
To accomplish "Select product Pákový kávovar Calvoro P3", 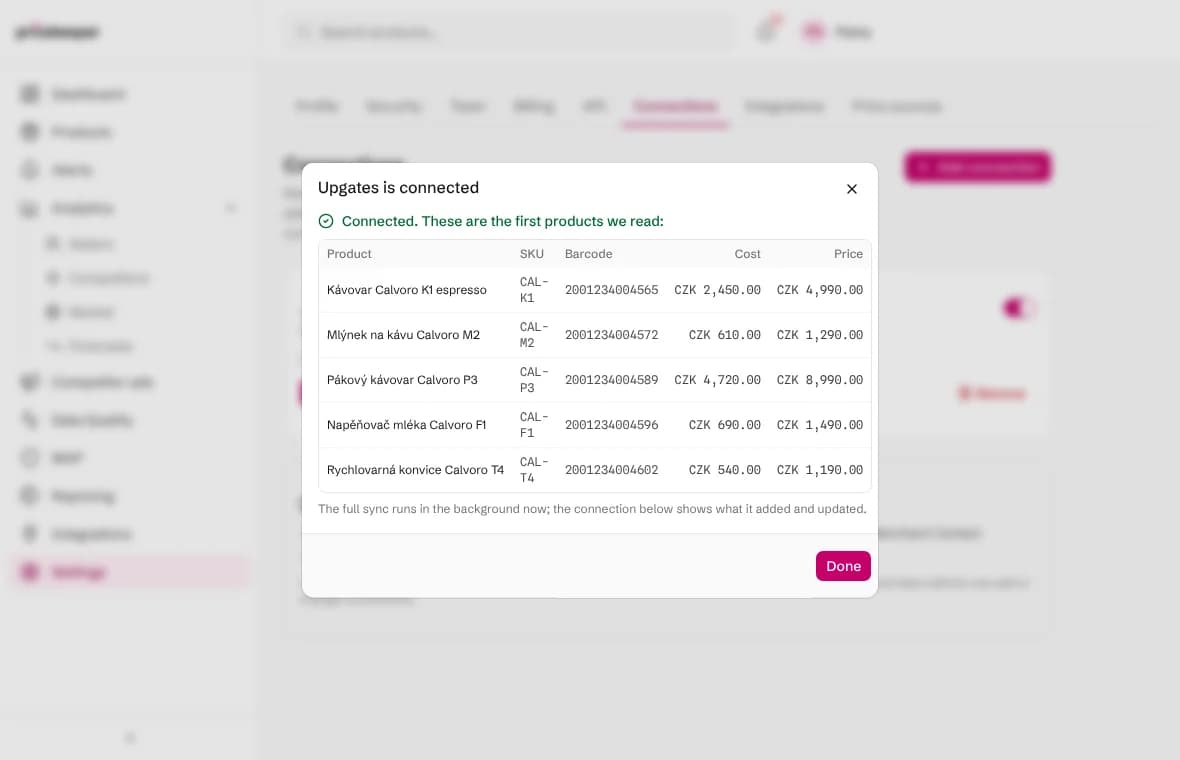I will (402, 380).
